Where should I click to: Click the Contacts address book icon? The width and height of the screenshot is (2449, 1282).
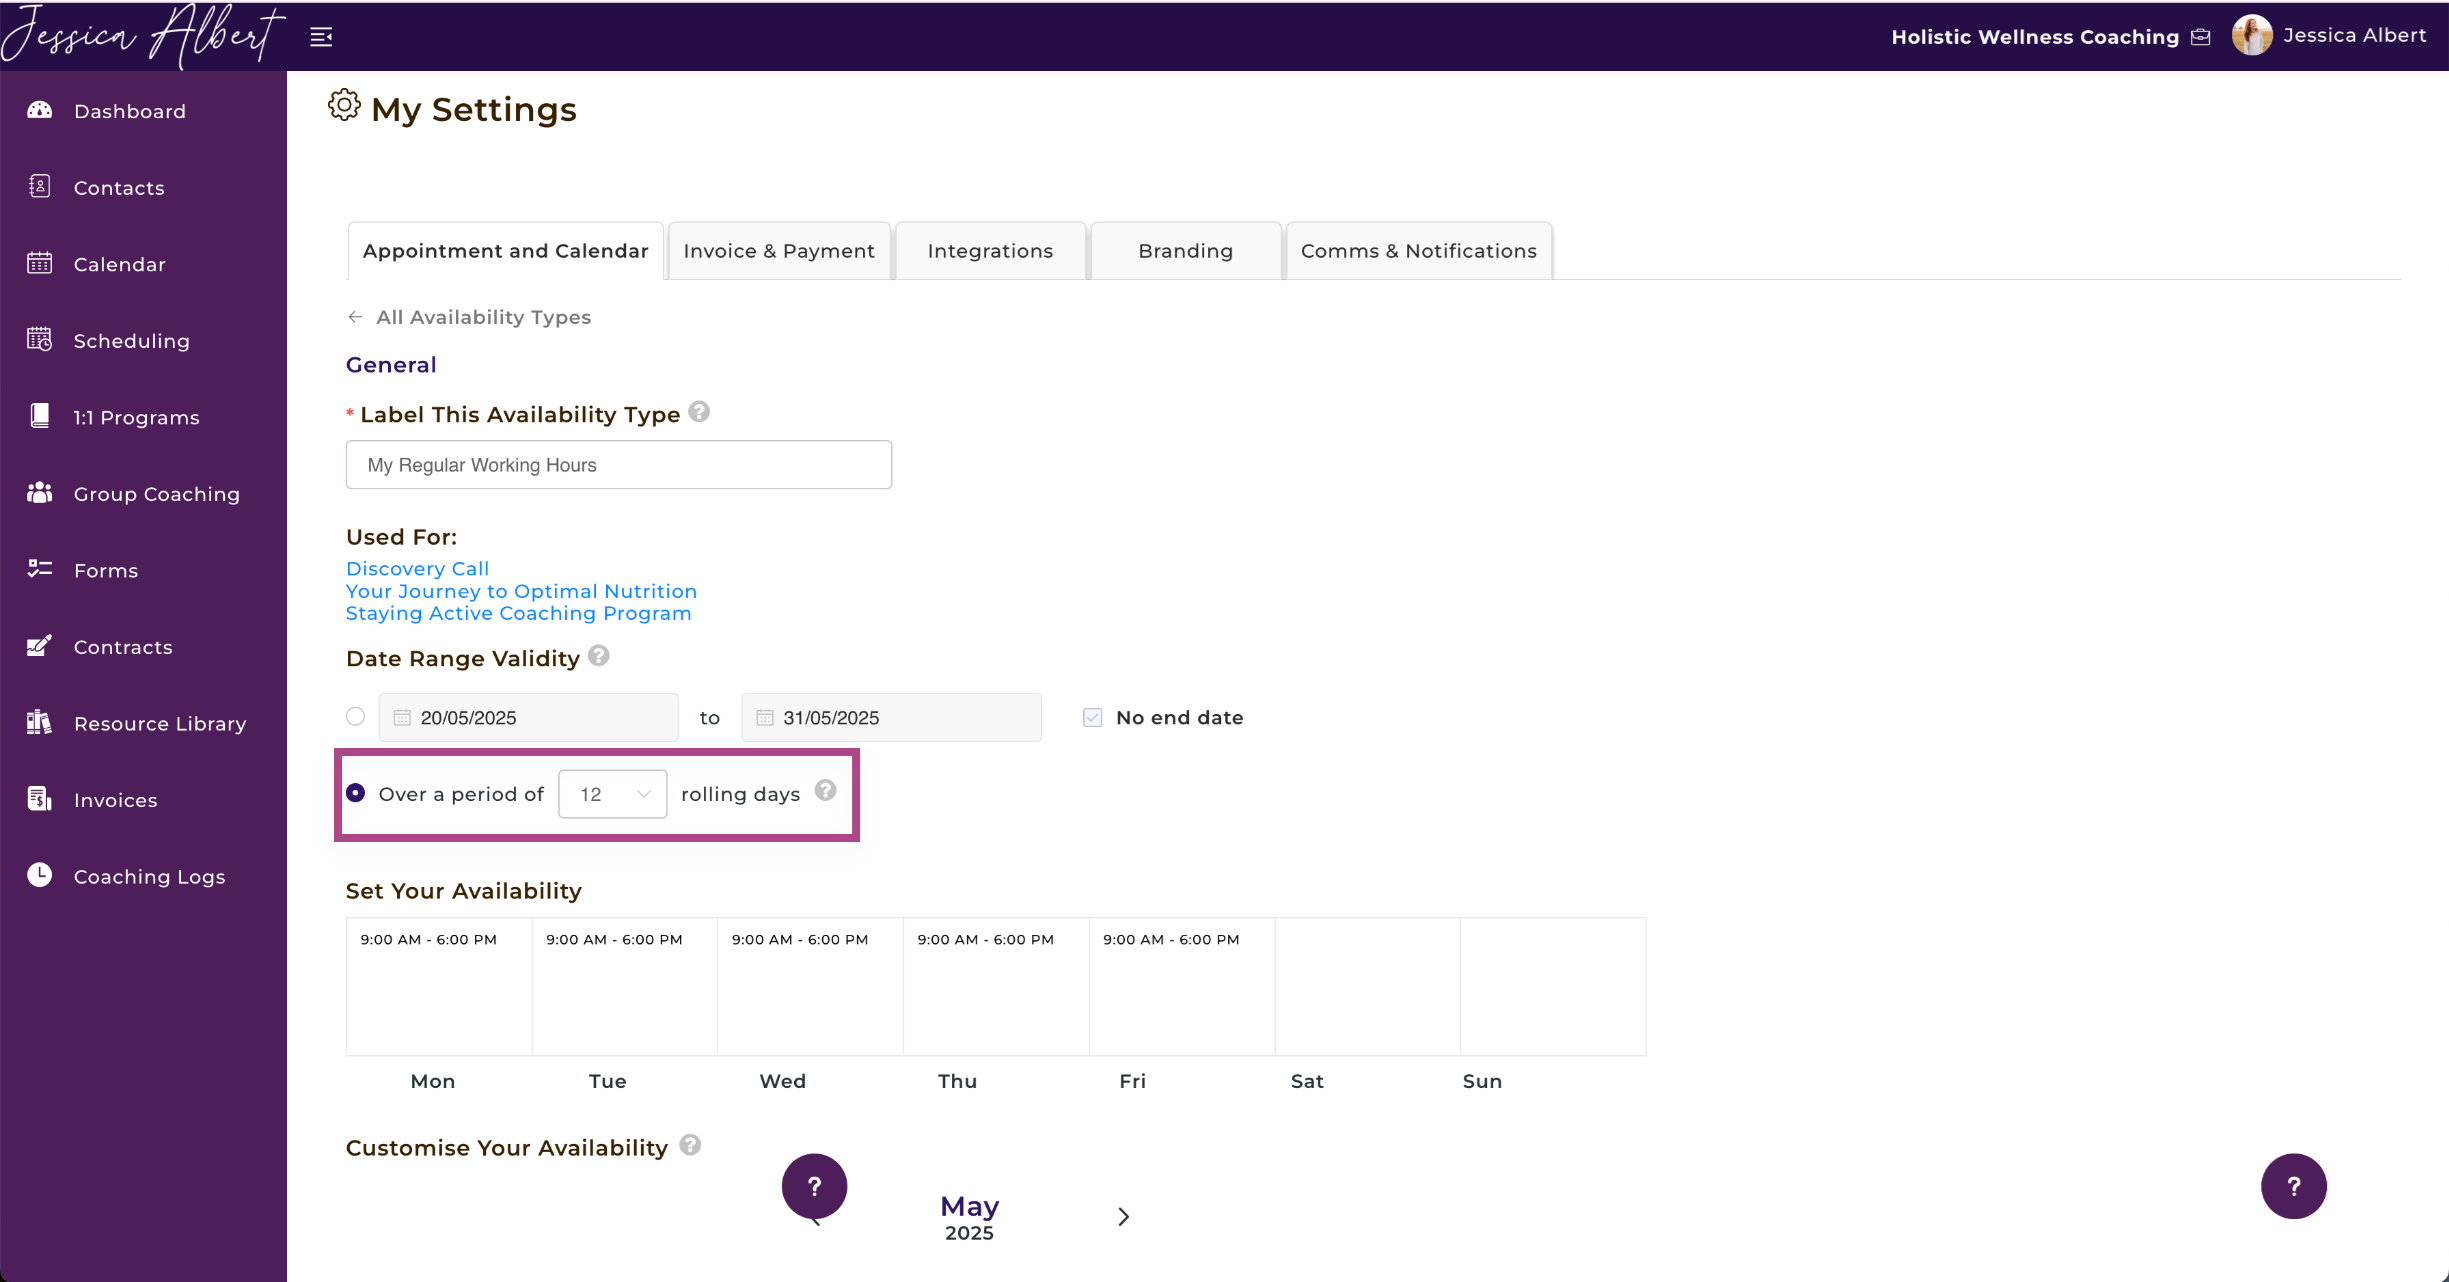point(40,186)
